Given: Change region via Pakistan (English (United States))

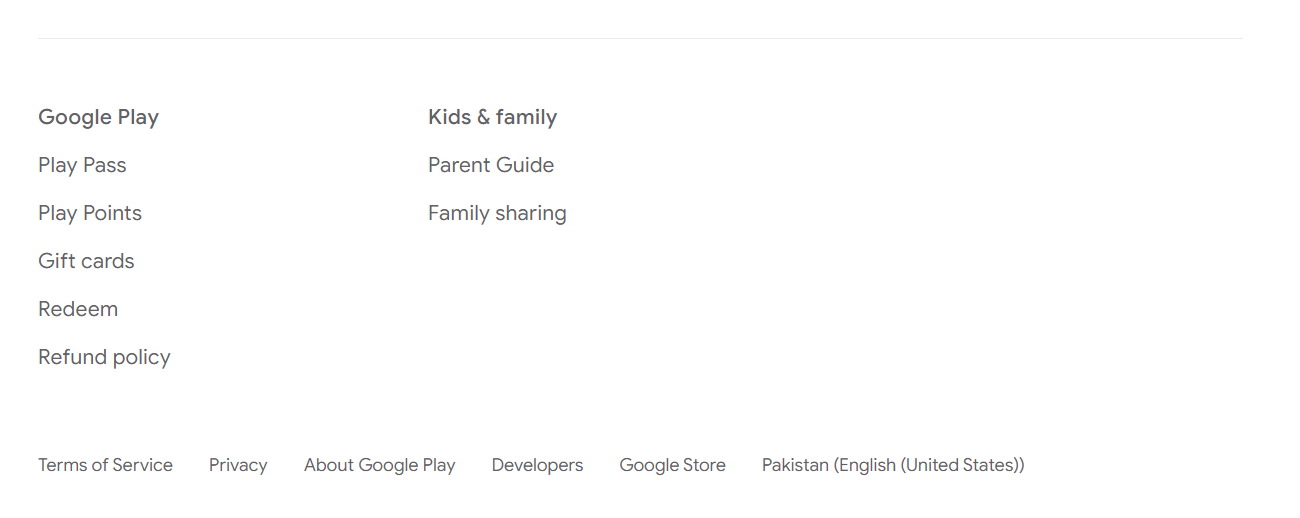Looking at the screenshot, I should click(892, 465).
